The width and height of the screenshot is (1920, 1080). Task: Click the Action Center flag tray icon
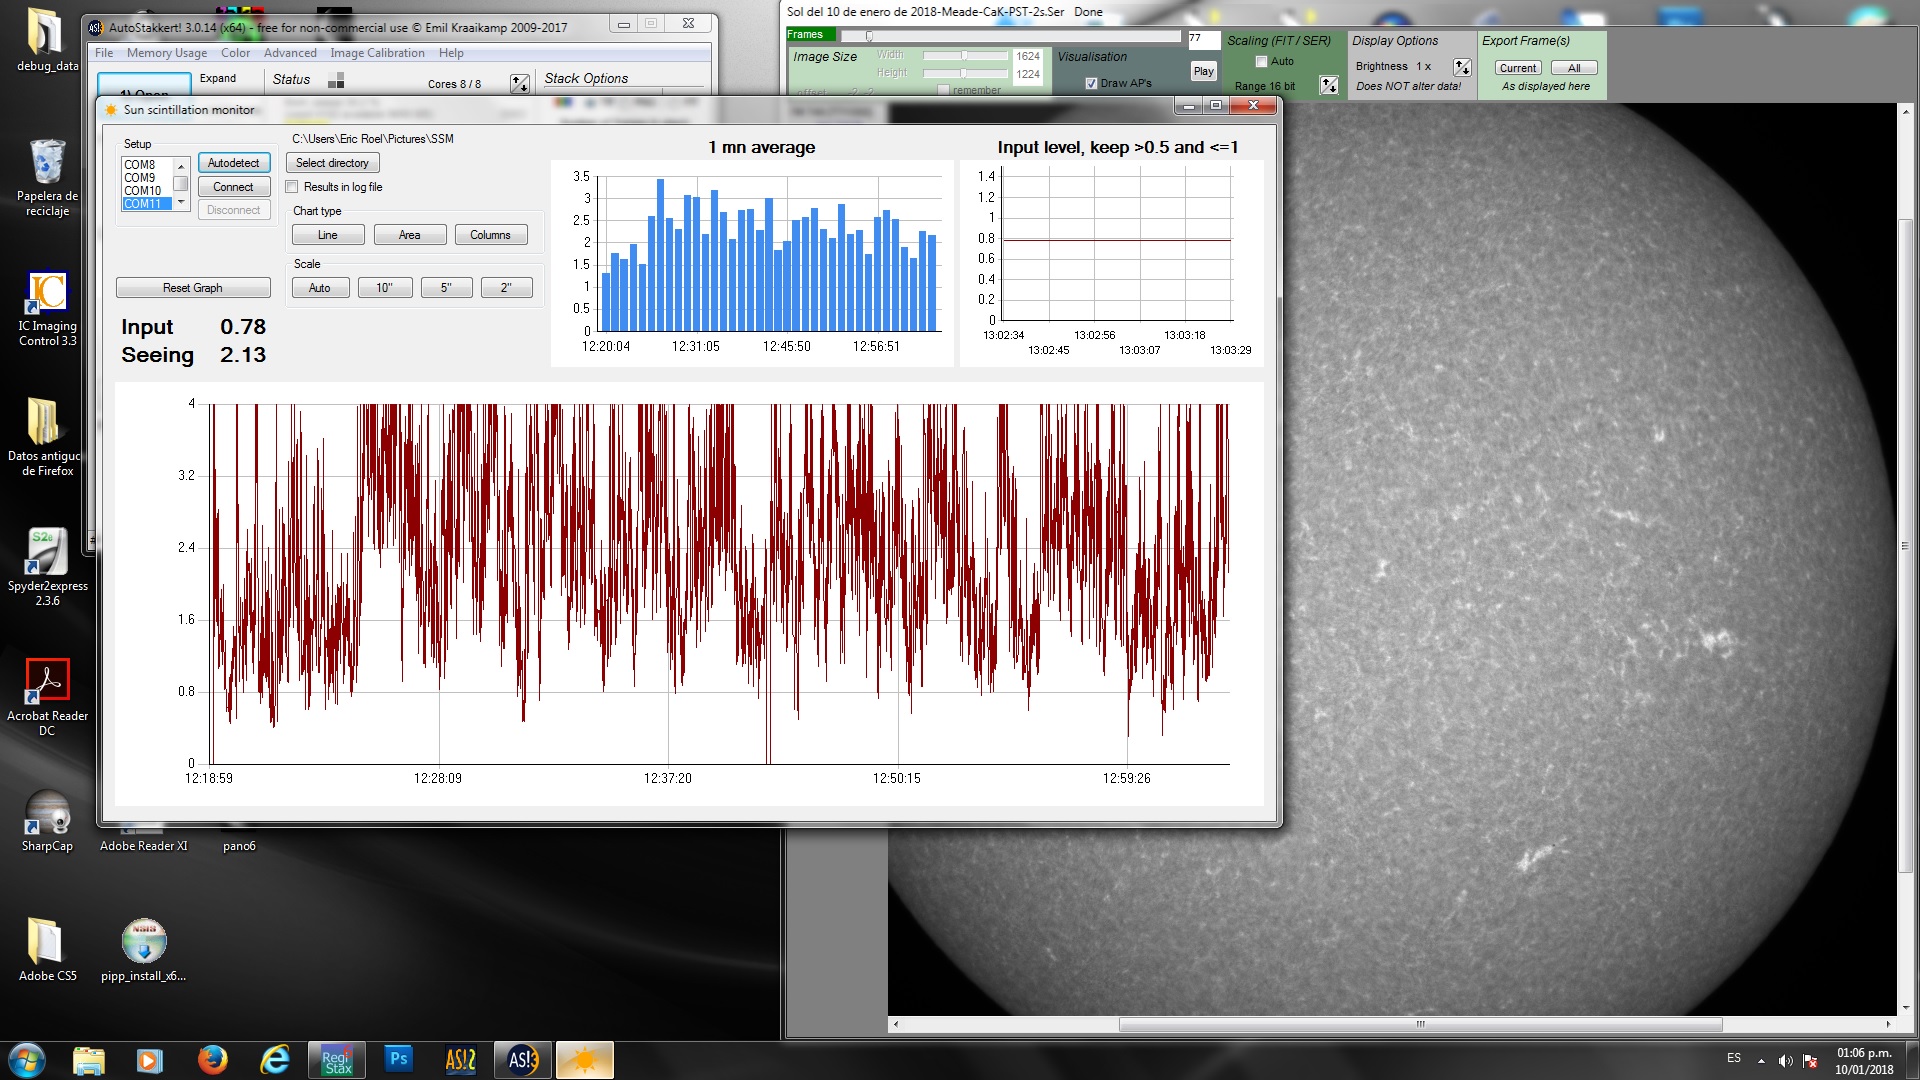tap(1809, 1061)
